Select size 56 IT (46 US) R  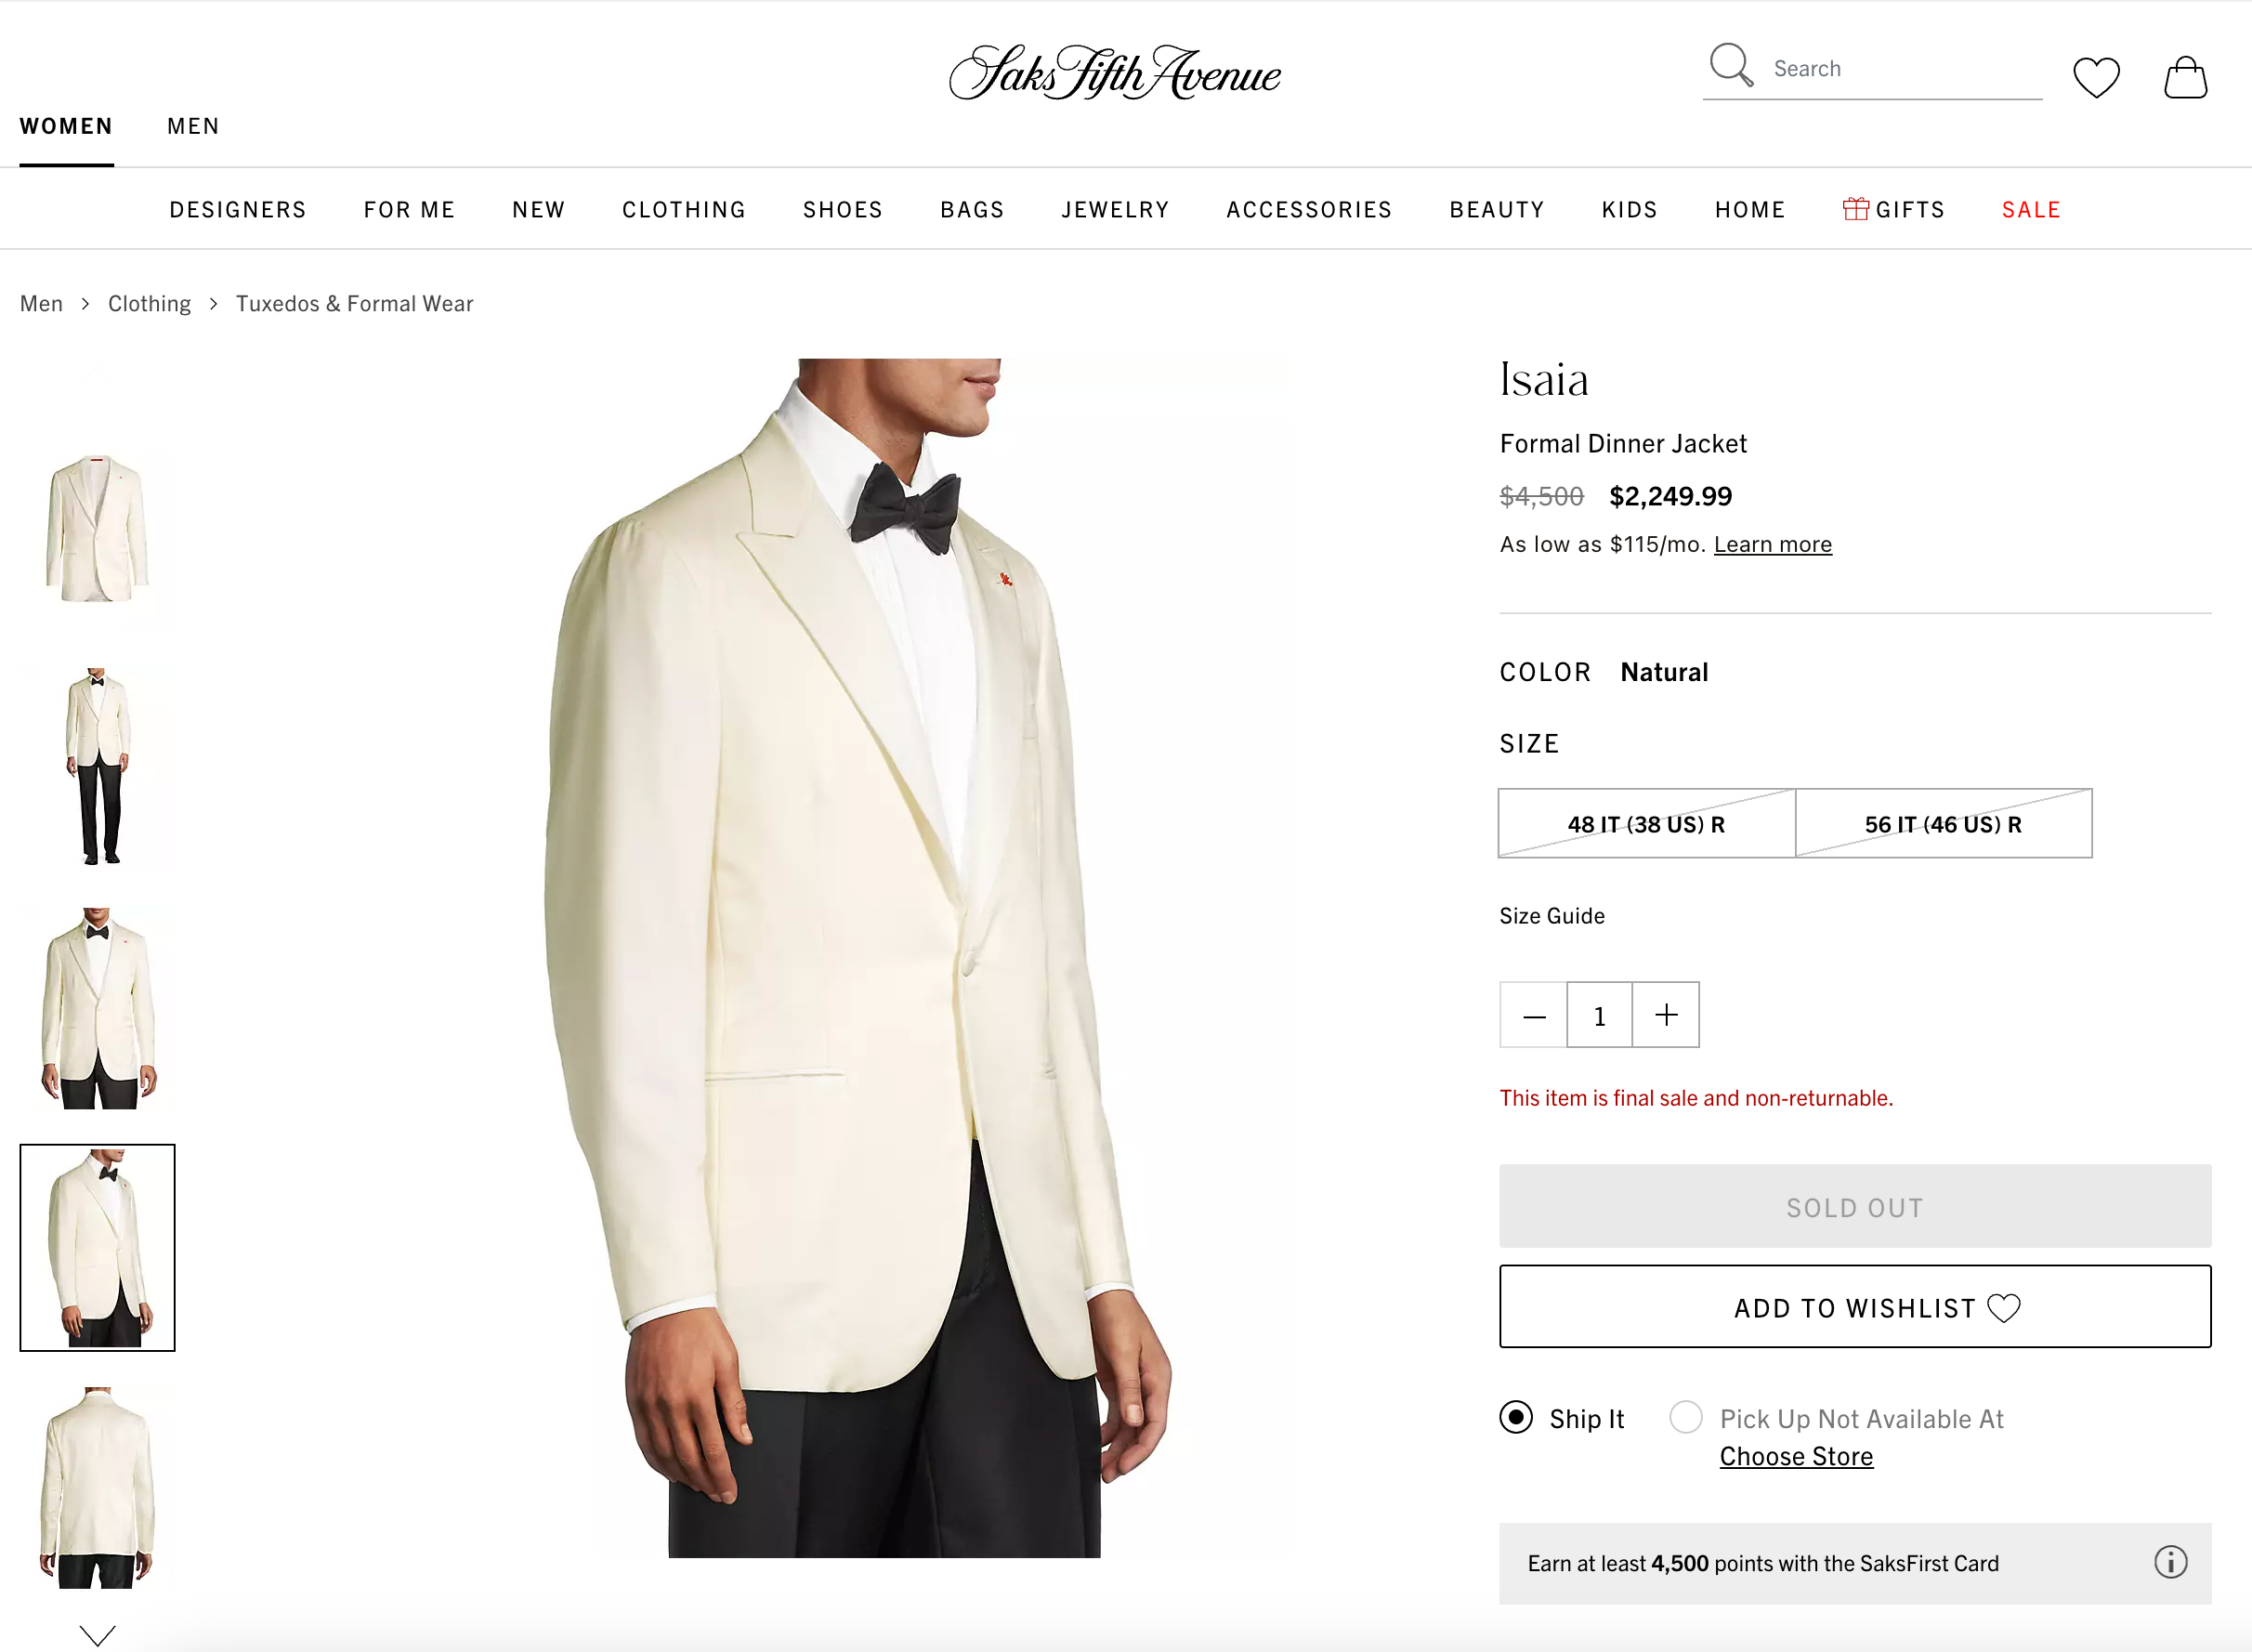(x=1942, y=824)
